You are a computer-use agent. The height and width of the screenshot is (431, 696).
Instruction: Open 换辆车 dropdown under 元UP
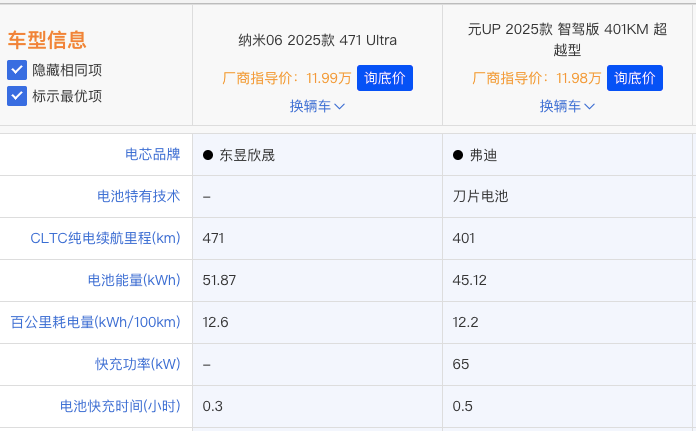pyautogui.click(x=567, y=106)
